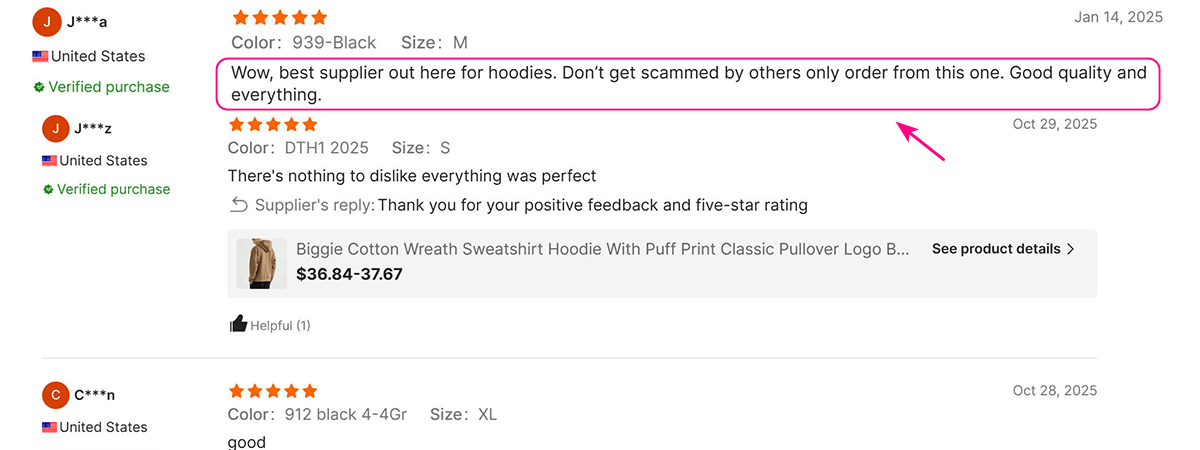Image resolution: width=1200 pixels, height=450 pixels.
Task: Click the highlighted review text by J***a
Action: coord(688,84)
